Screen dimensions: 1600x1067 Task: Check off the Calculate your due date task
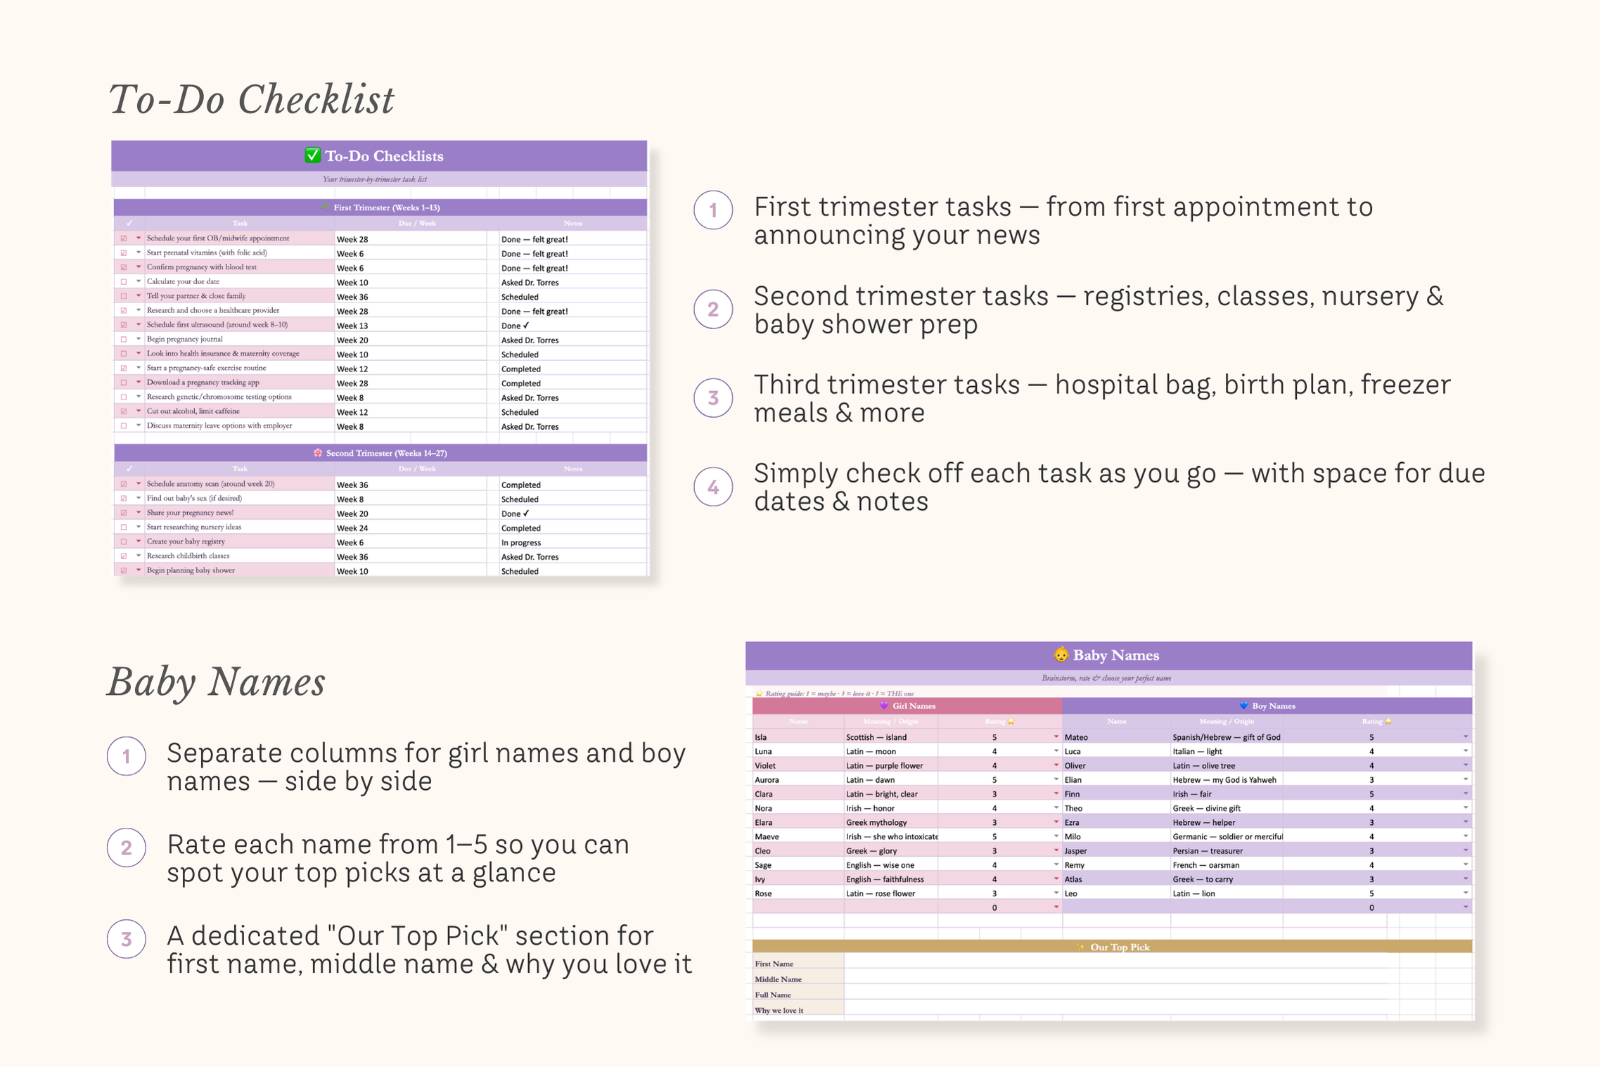click(123, 282)
